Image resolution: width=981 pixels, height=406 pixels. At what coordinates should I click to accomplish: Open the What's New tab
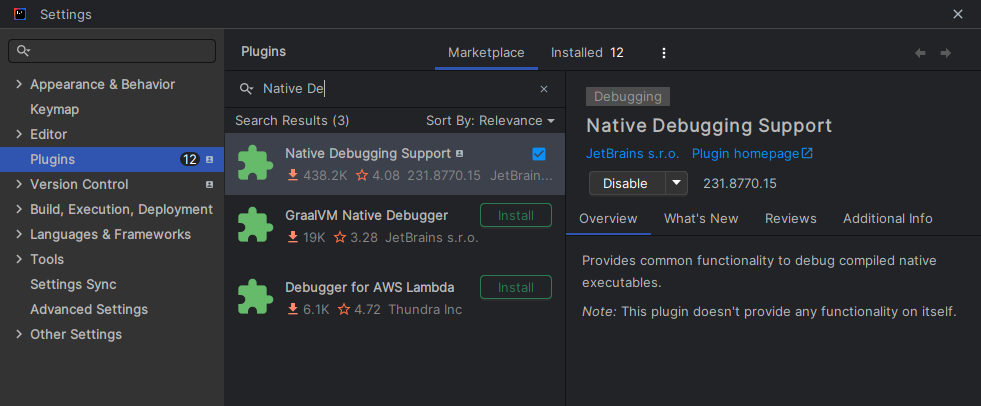pyautogui.click(x=701, y=219)
